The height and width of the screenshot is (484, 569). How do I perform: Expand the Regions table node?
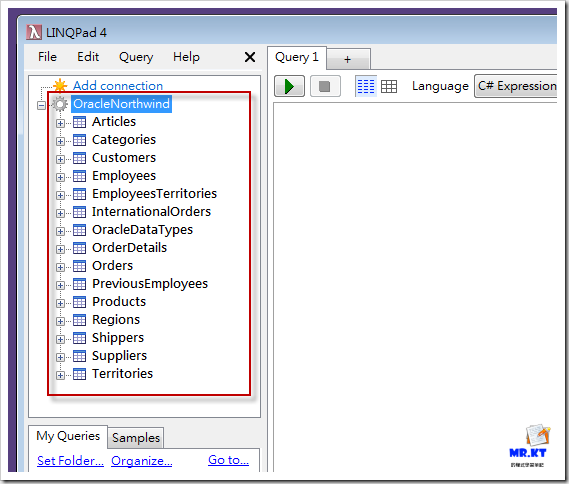pyautogui.click(x=61, y=321)
